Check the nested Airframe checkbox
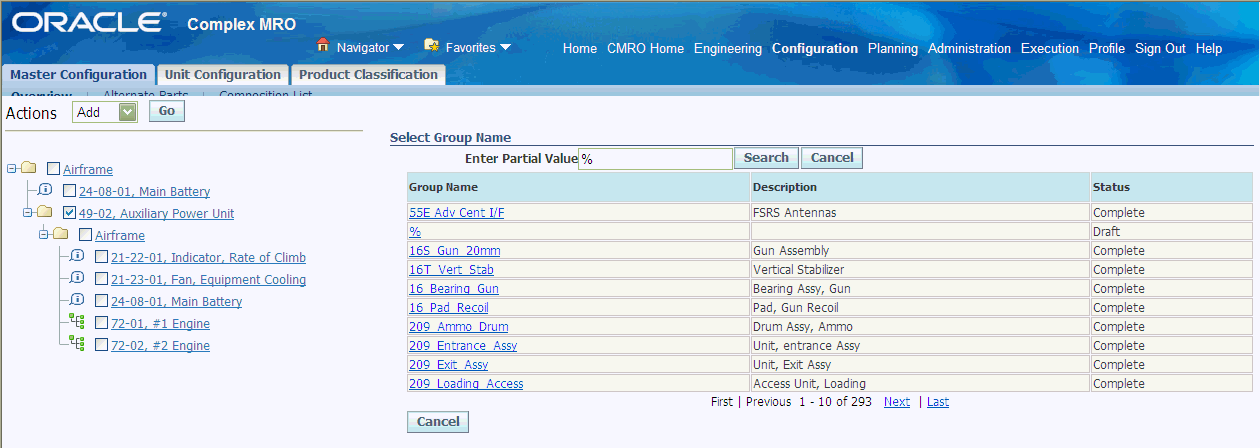The width and height of the screenshot is (1260, 448). [86, 235]
